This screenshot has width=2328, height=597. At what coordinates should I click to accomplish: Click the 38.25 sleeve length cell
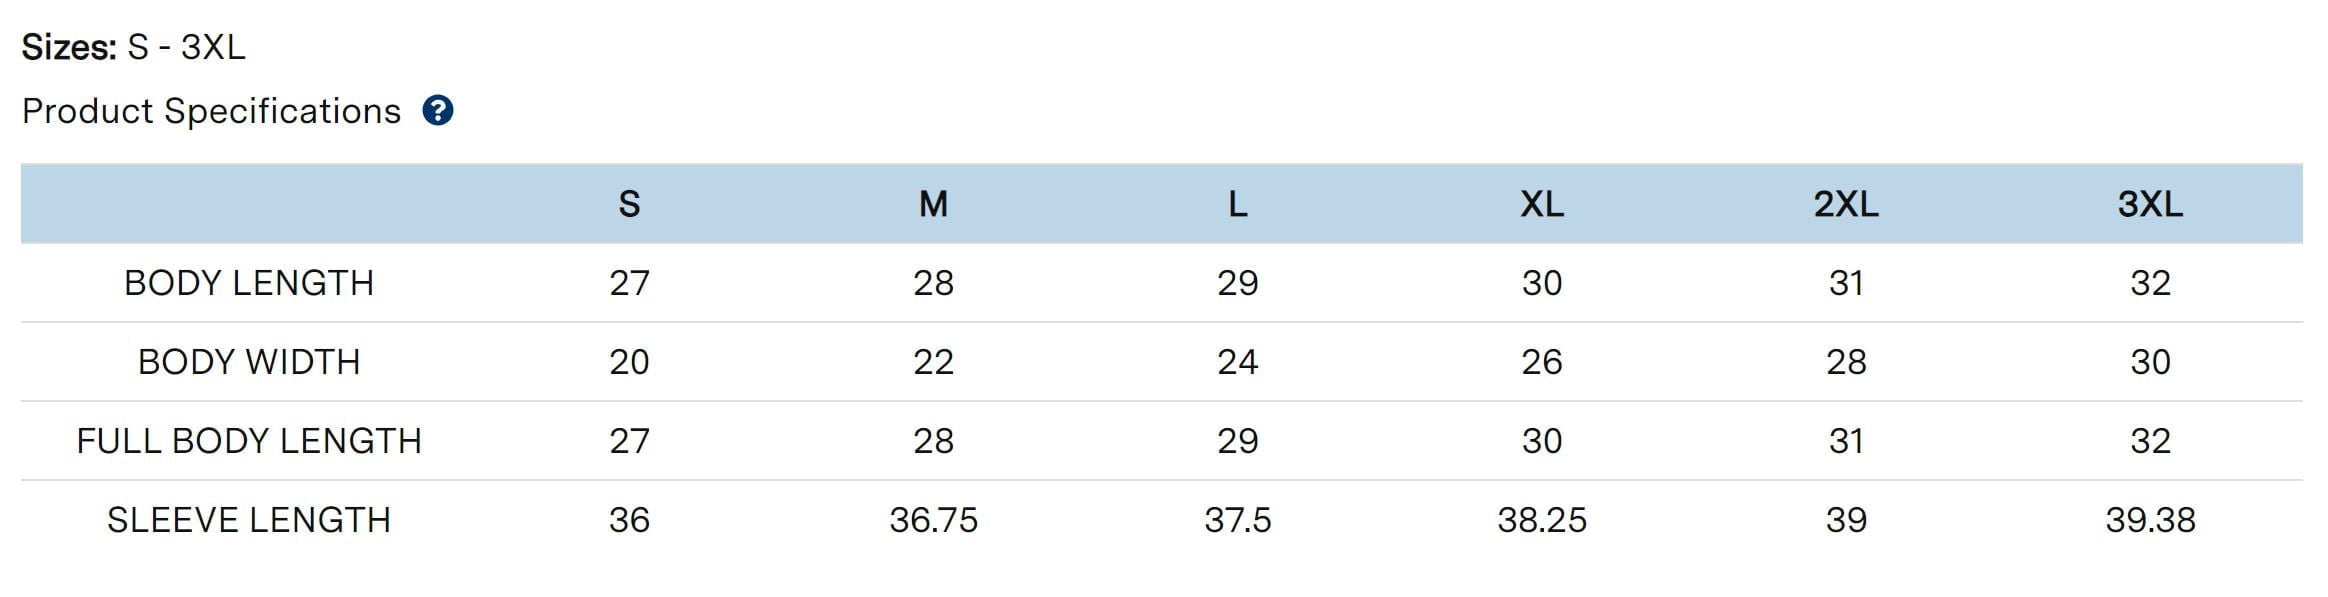1541,520
